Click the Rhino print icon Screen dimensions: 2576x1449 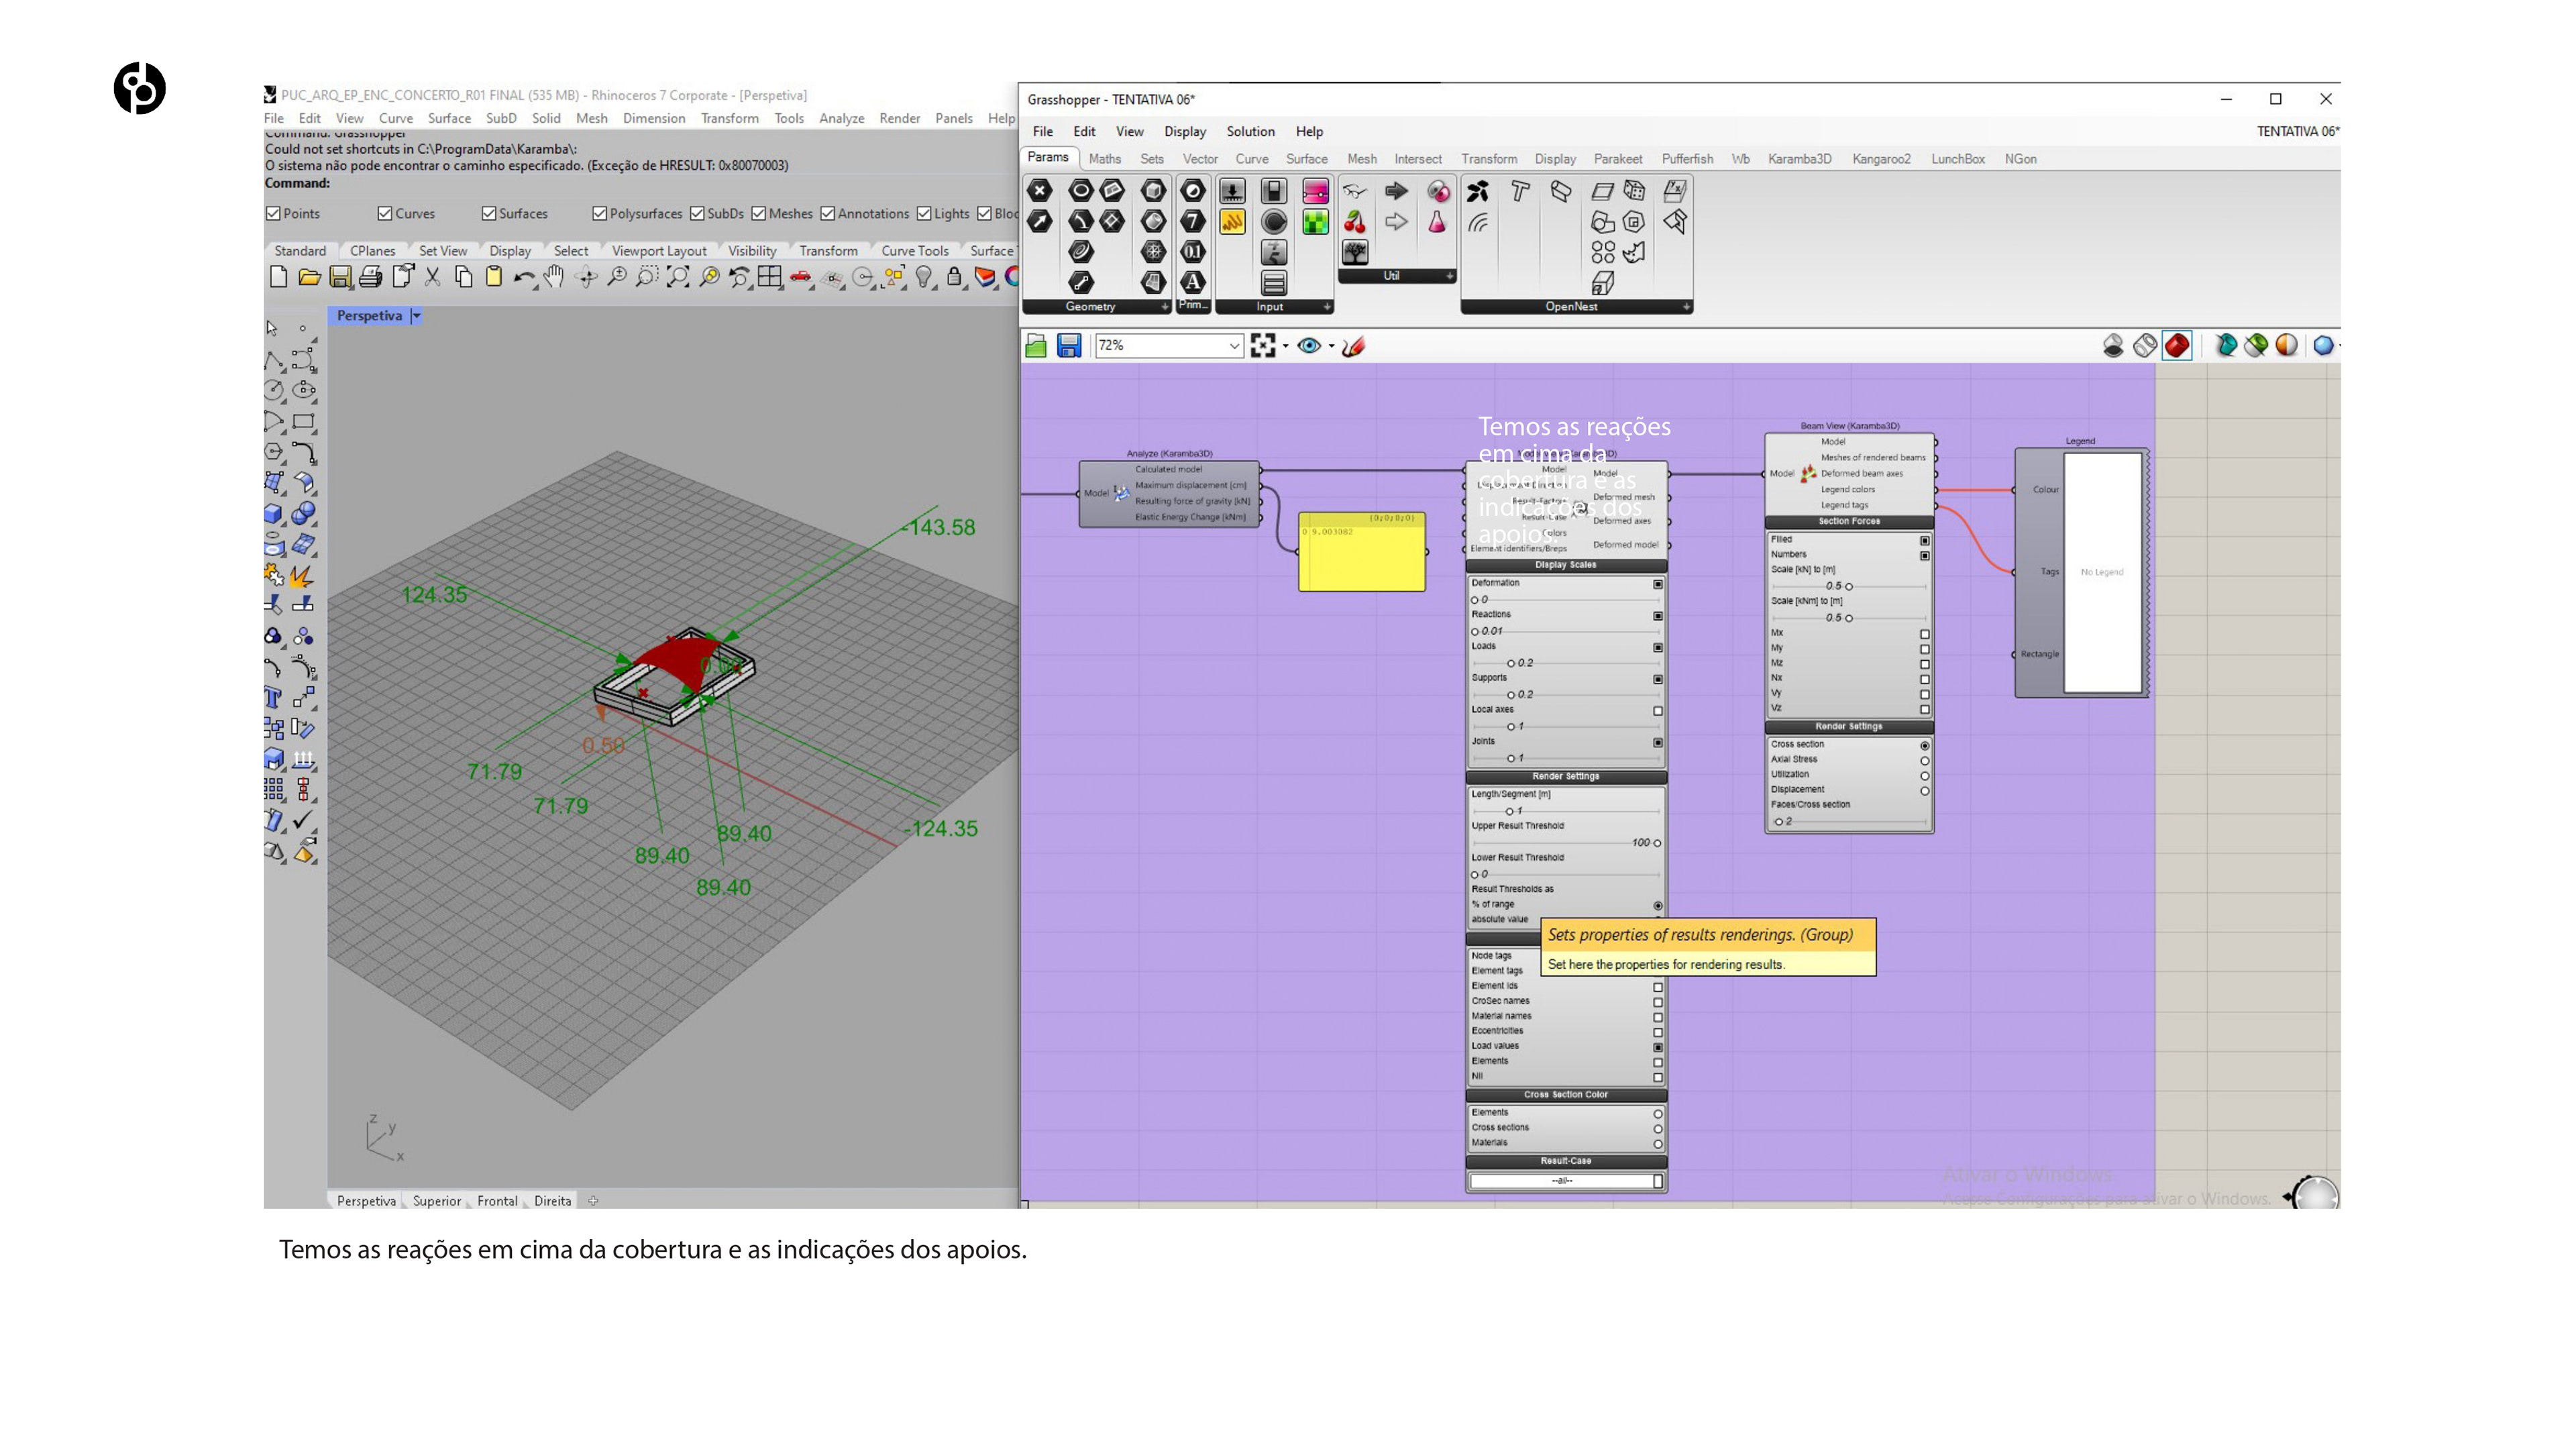(370, 278)
